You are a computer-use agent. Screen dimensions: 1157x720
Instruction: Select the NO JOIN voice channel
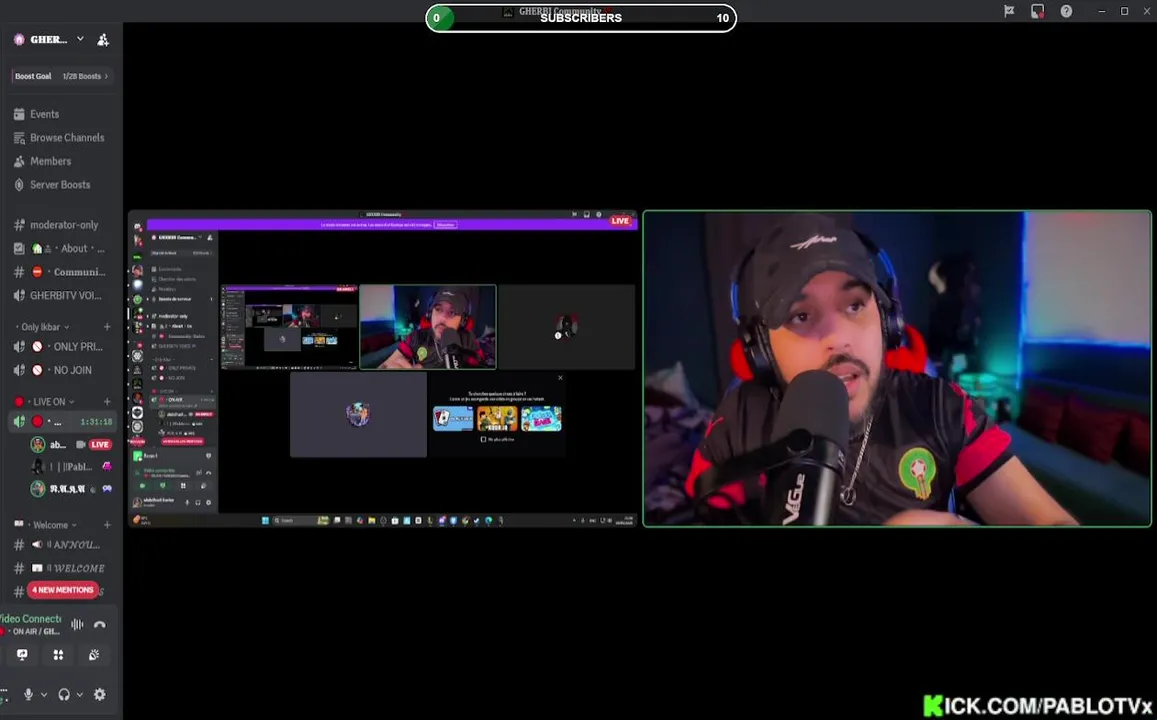coord(61,370)
